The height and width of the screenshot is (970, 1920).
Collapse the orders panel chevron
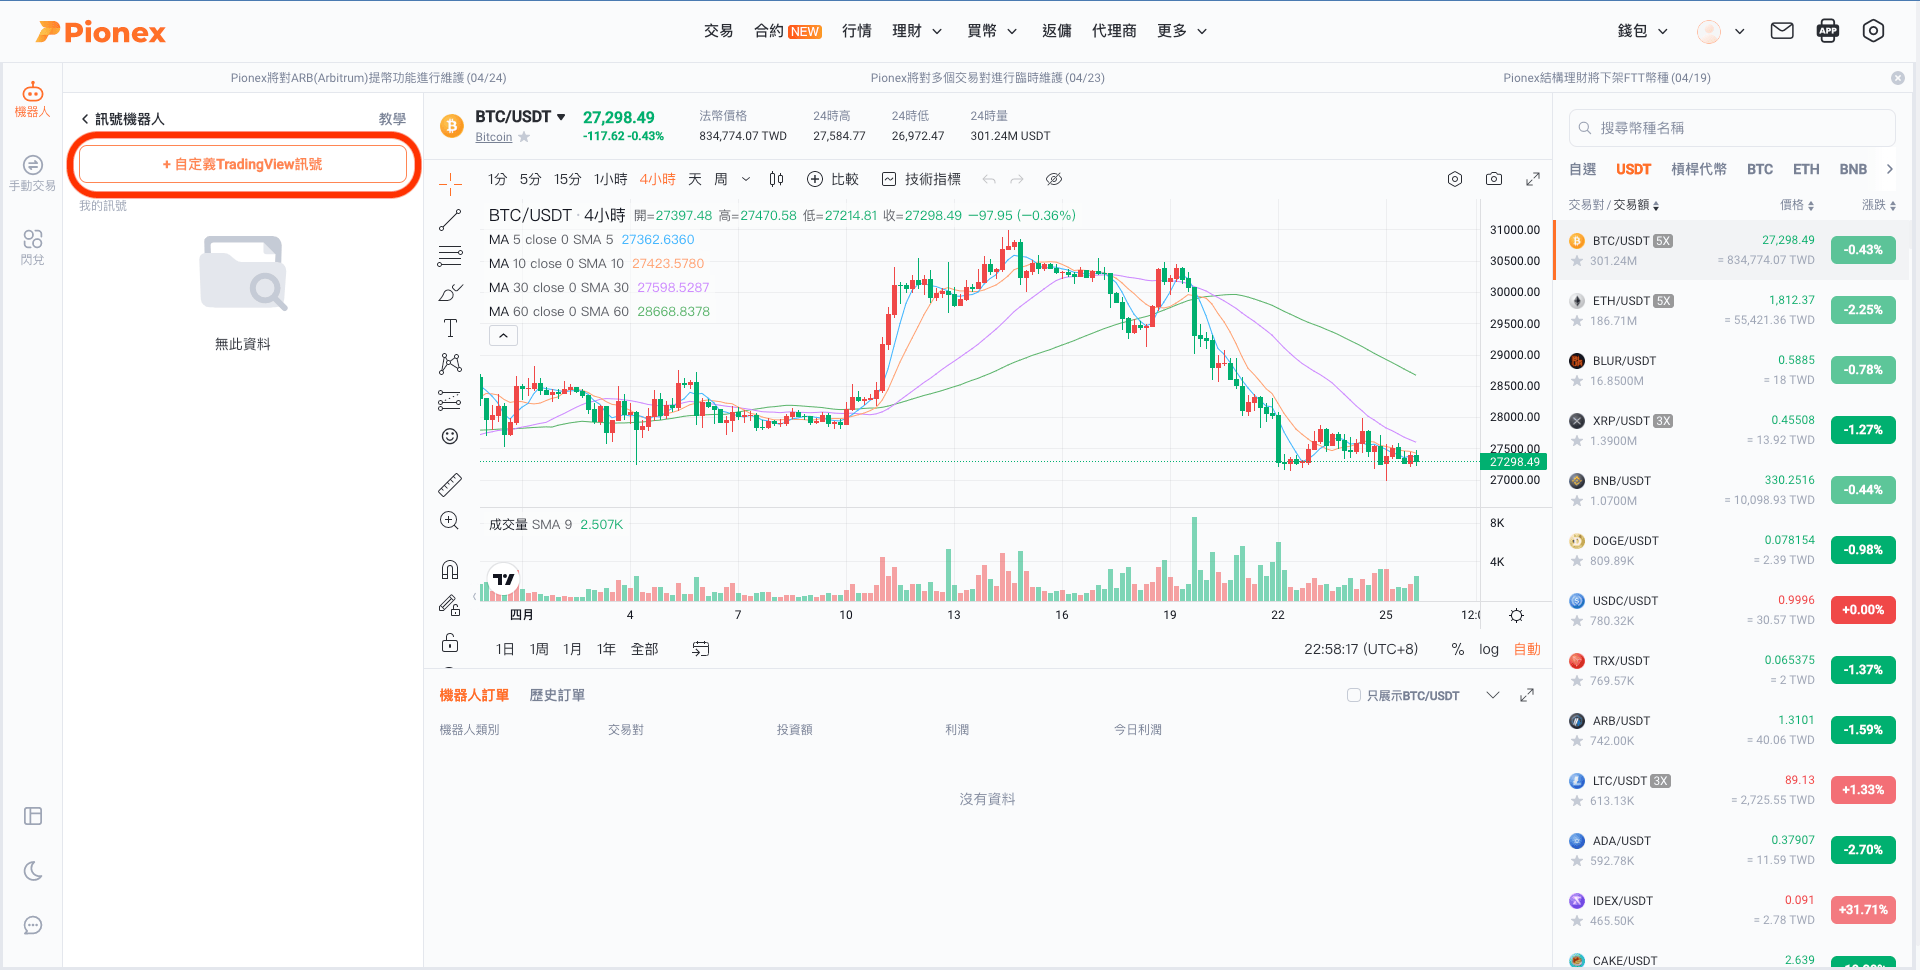tap(1493, 695)
